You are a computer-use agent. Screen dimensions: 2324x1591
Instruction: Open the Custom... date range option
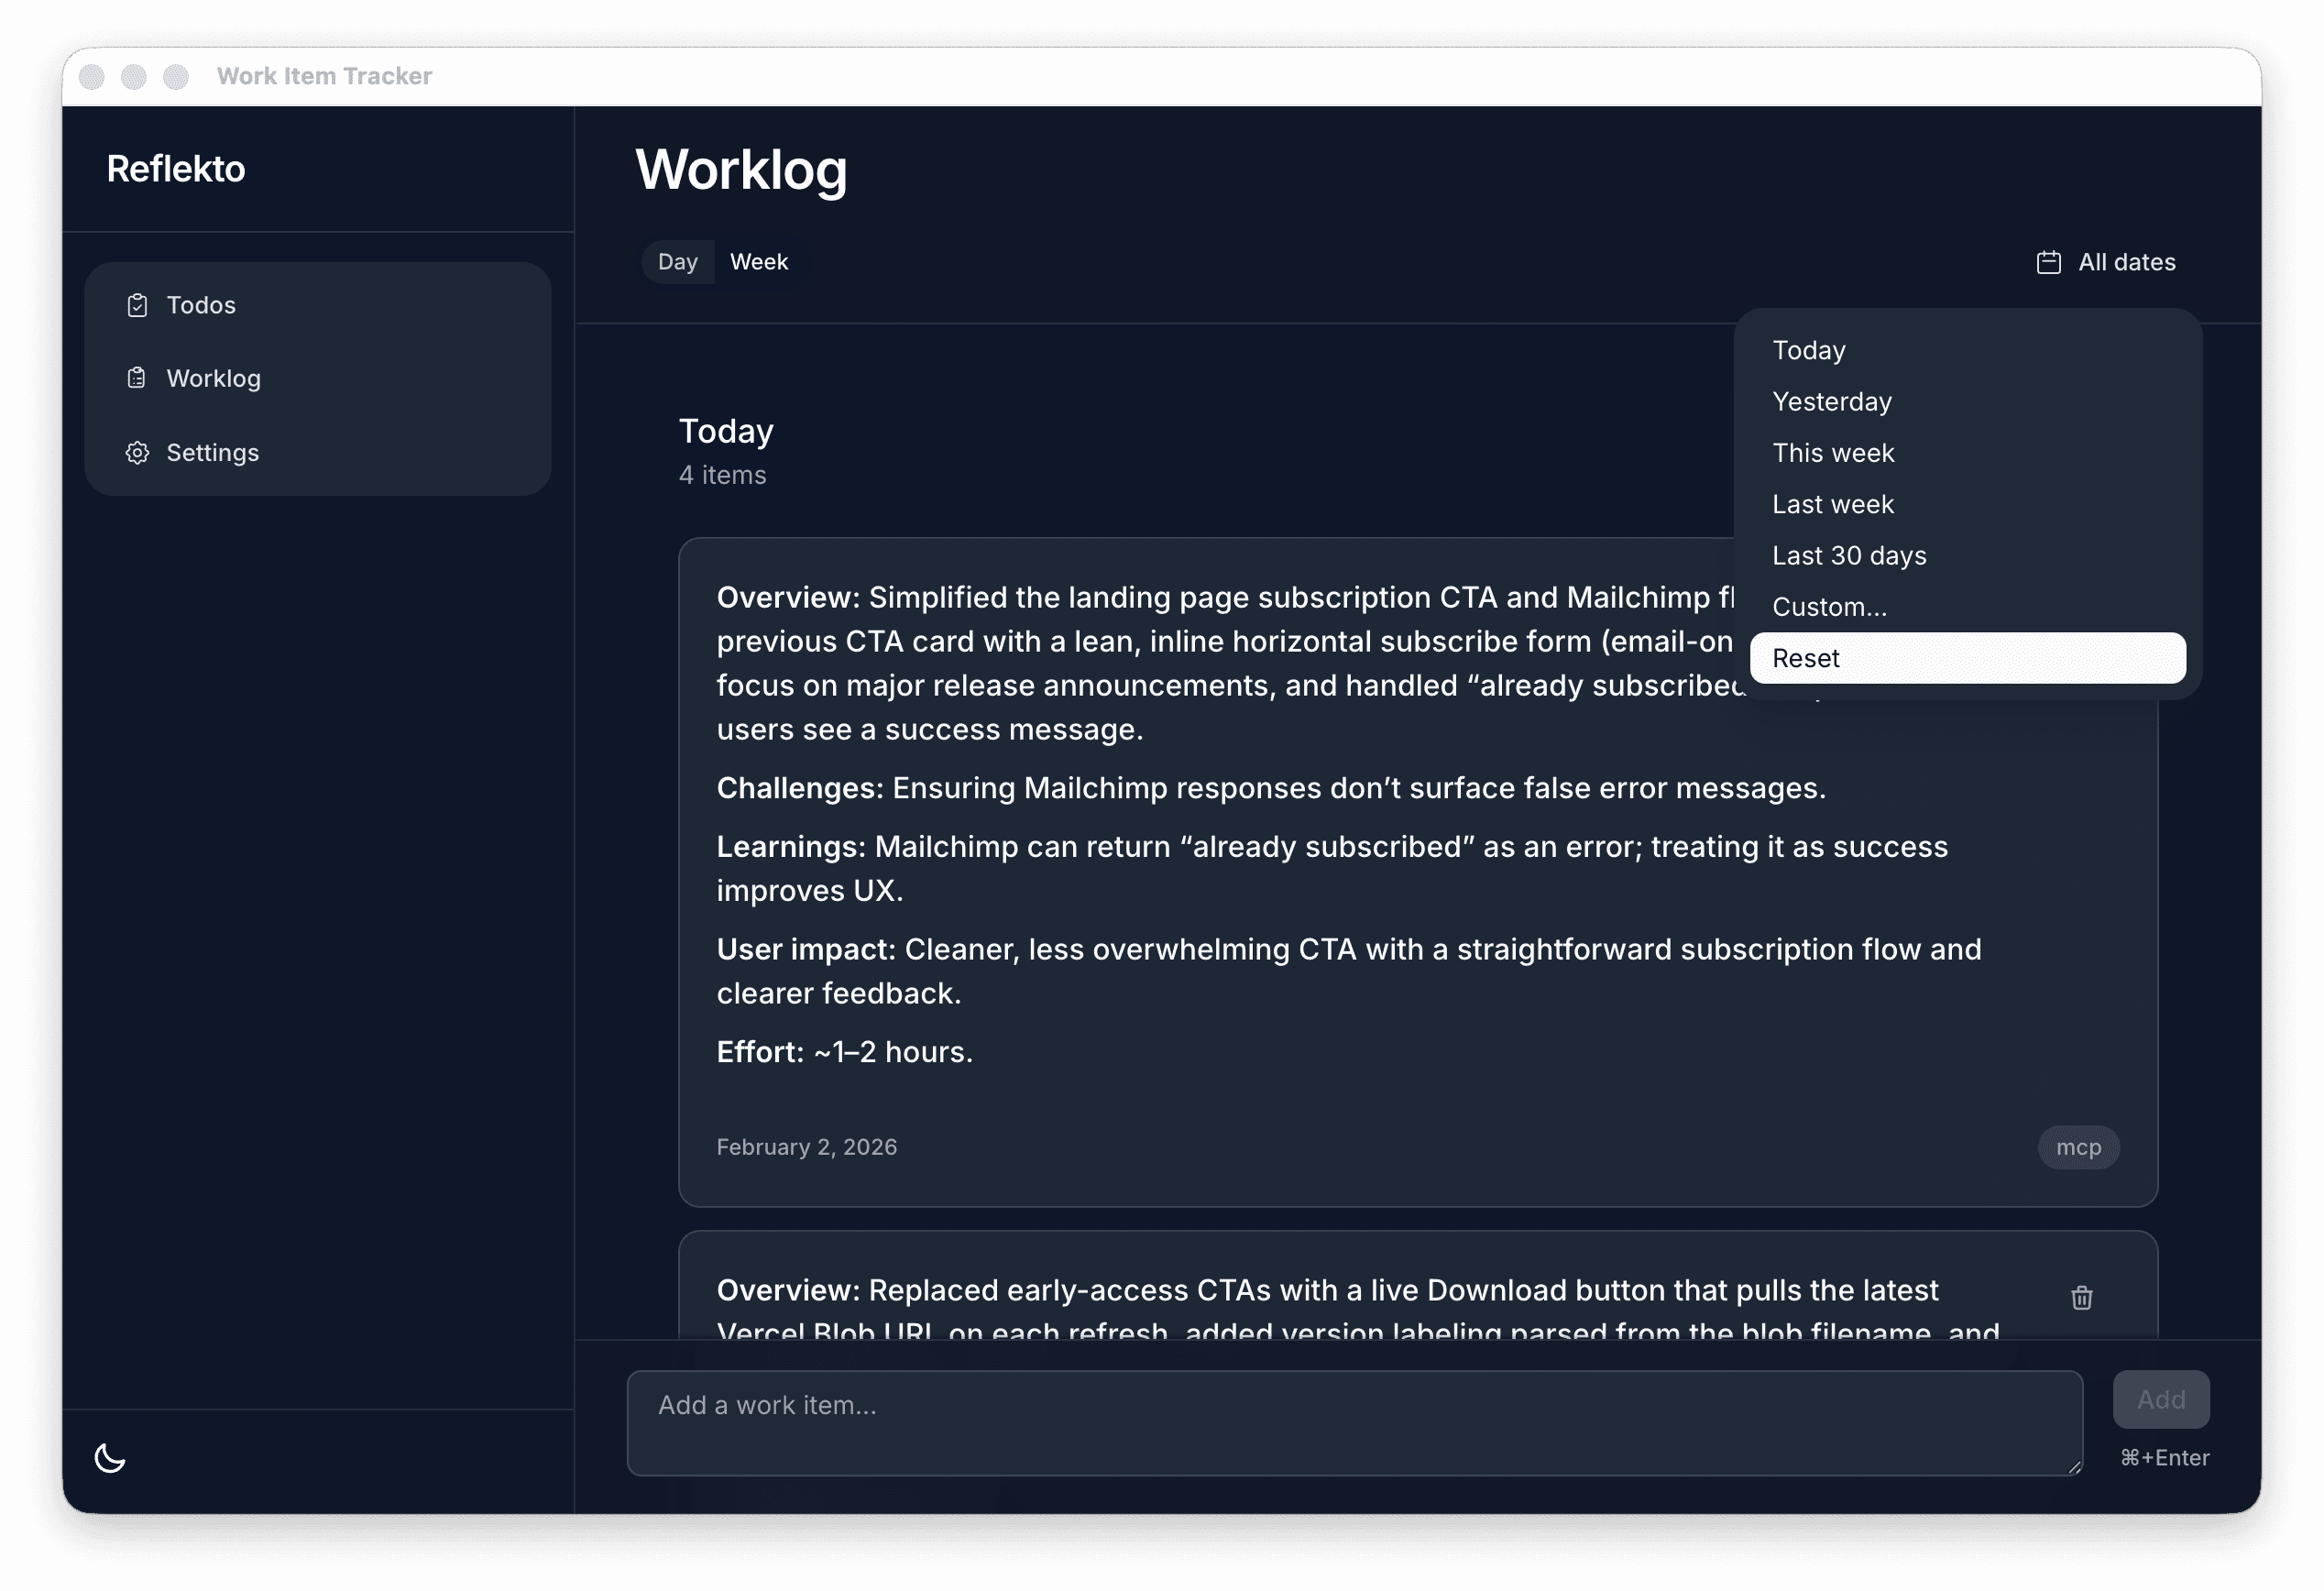click(1829, 606)
